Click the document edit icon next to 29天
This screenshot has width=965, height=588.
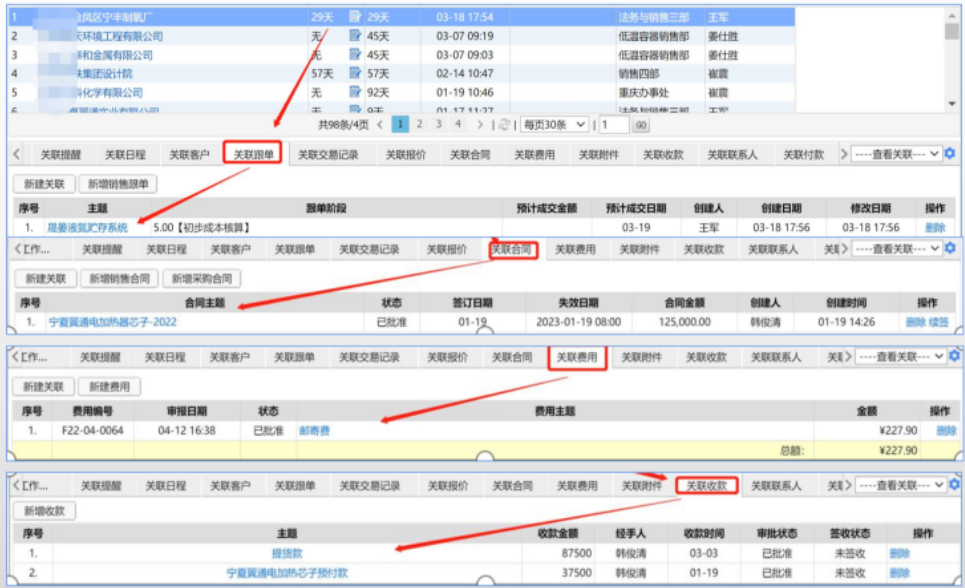pos(356,16)
